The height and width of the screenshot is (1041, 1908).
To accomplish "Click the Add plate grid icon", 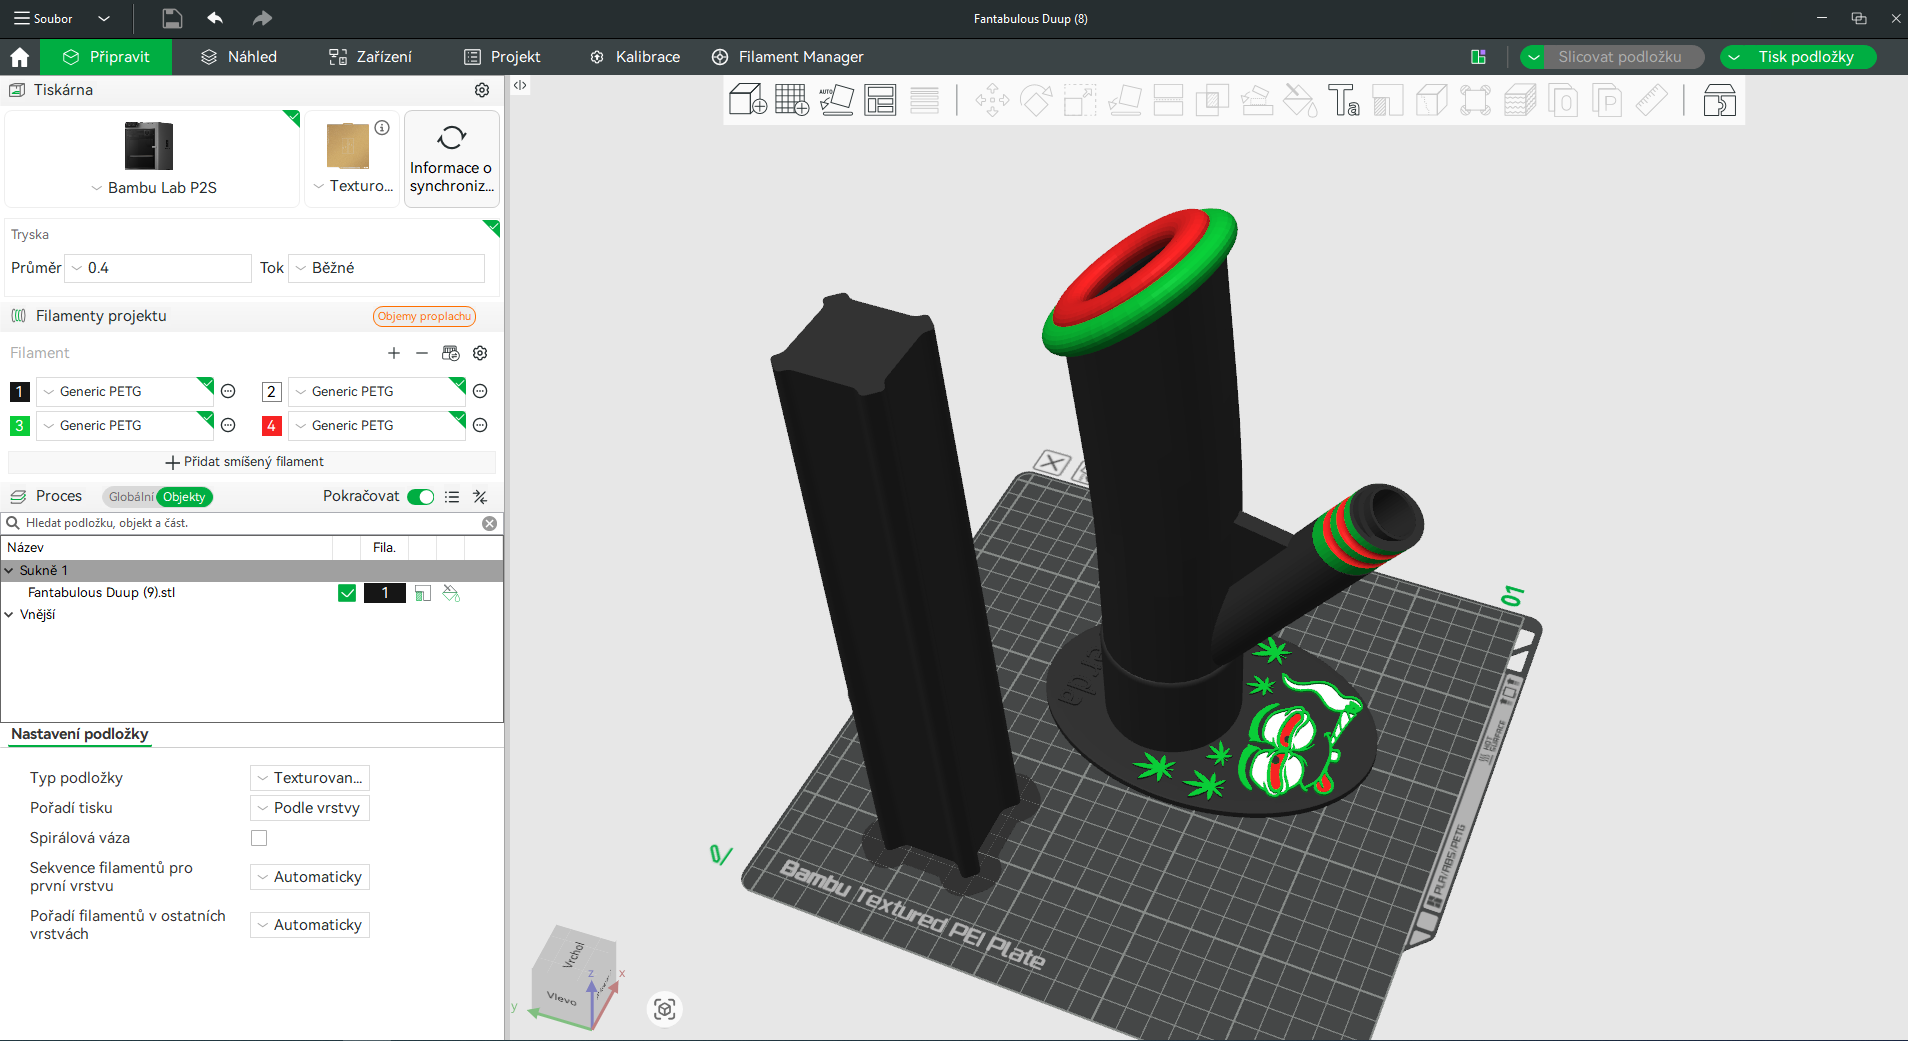I will click(791, 100).
